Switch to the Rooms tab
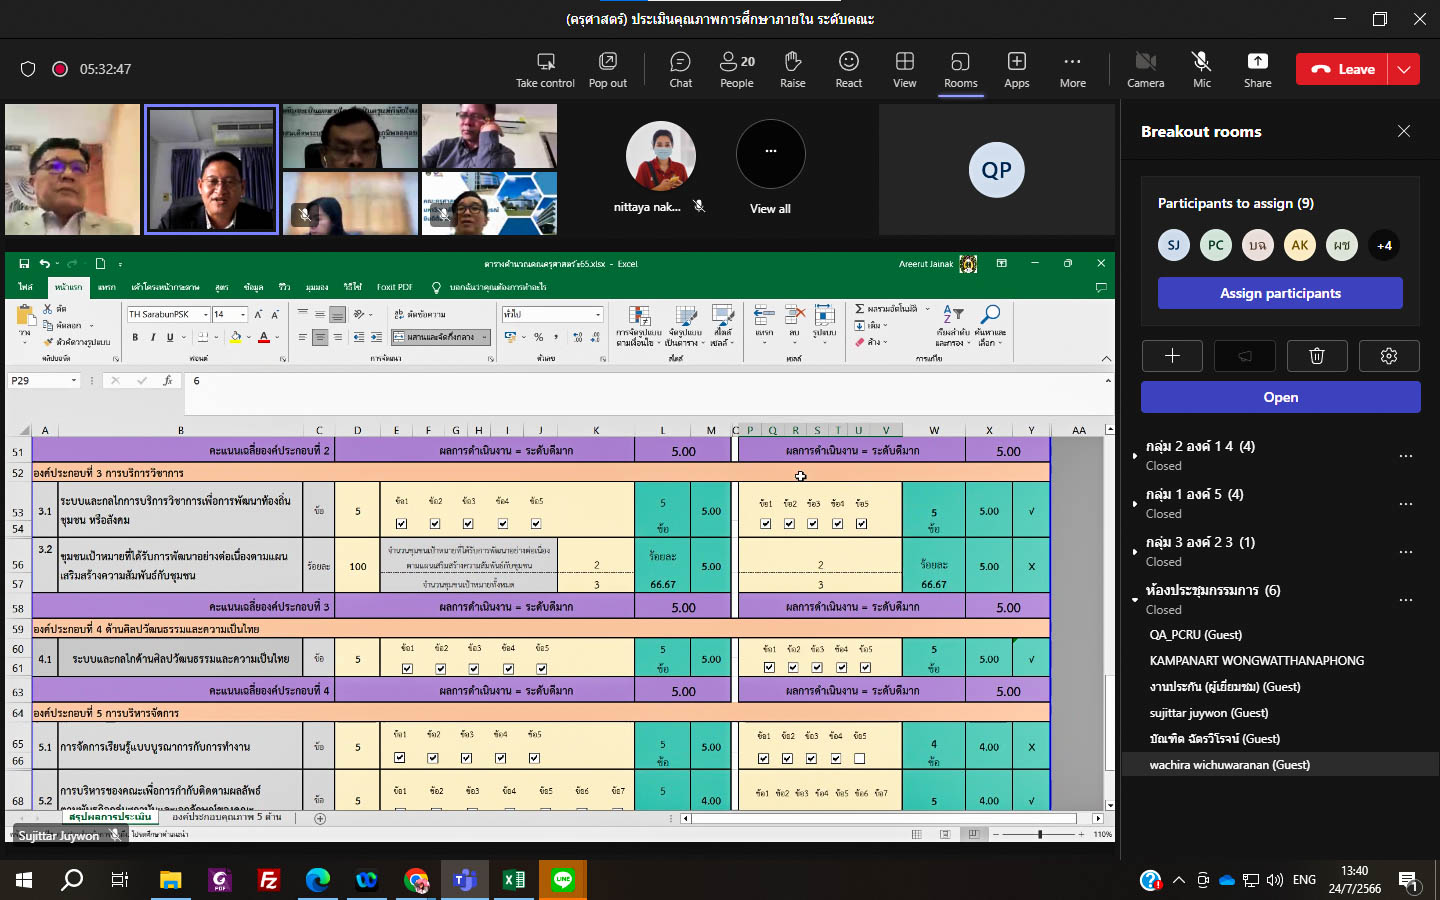 pyautogui.click(x=960, y=69)
